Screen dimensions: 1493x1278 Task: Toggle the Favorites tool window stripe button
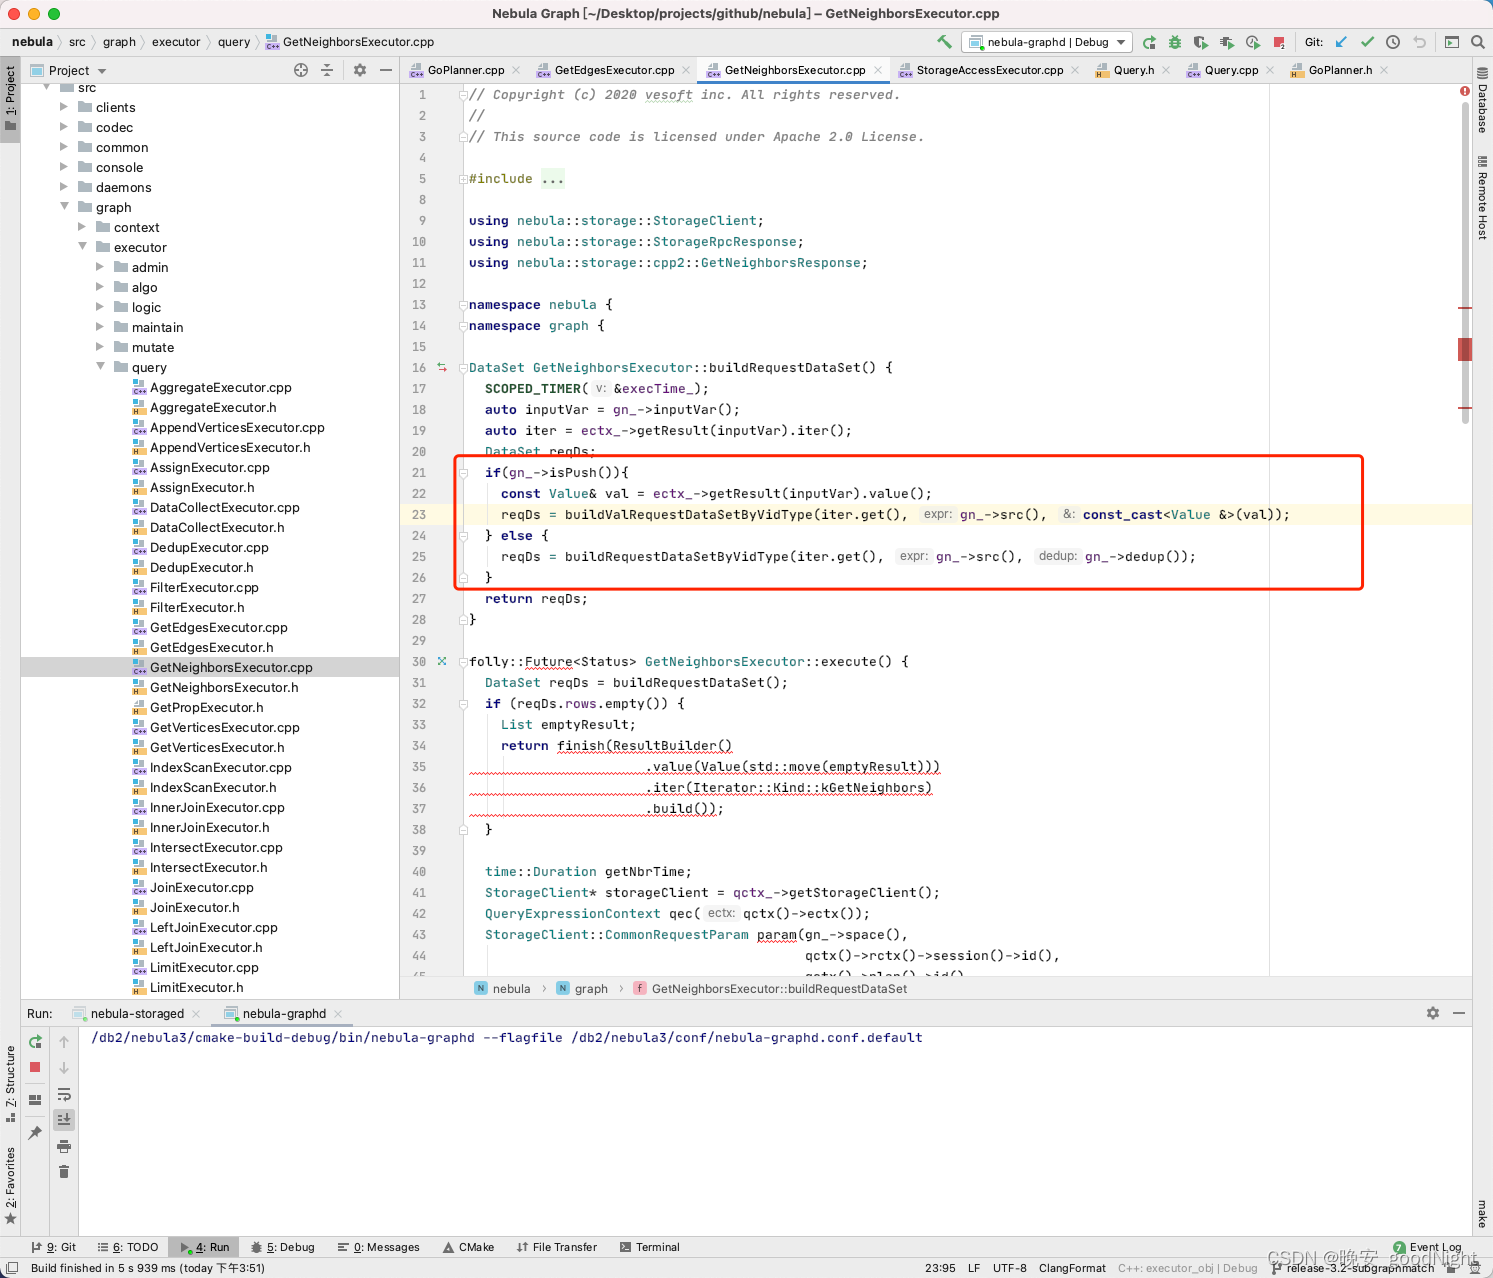coord(10,1186)
